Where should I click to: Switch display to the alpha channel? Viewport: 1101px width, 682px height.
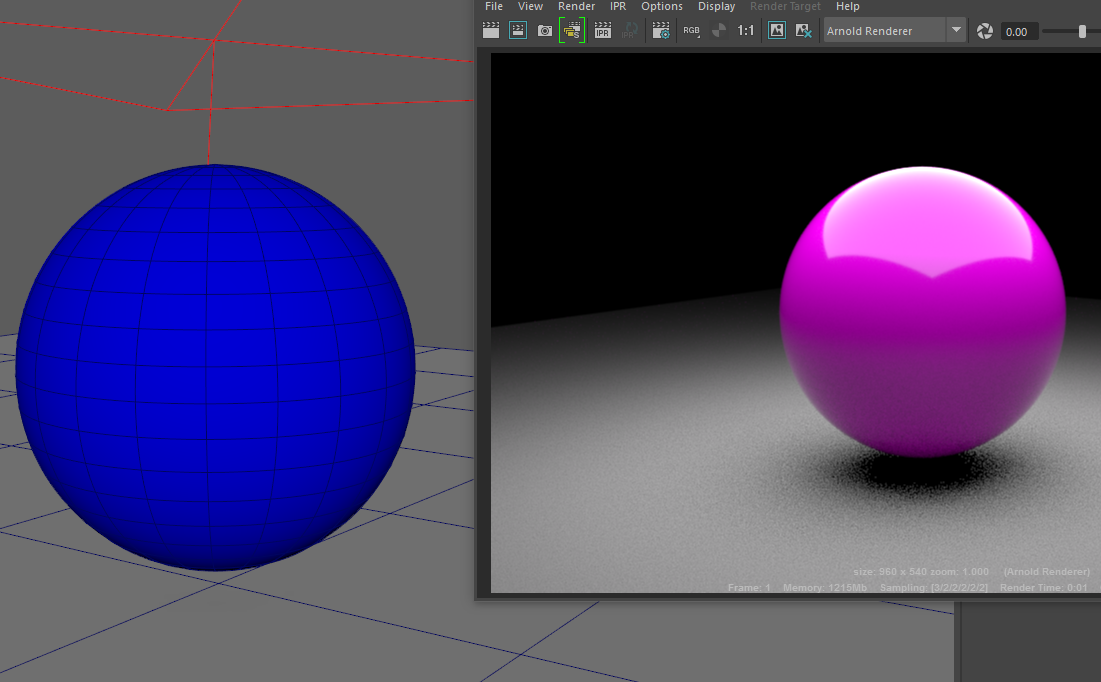point(718,30)
